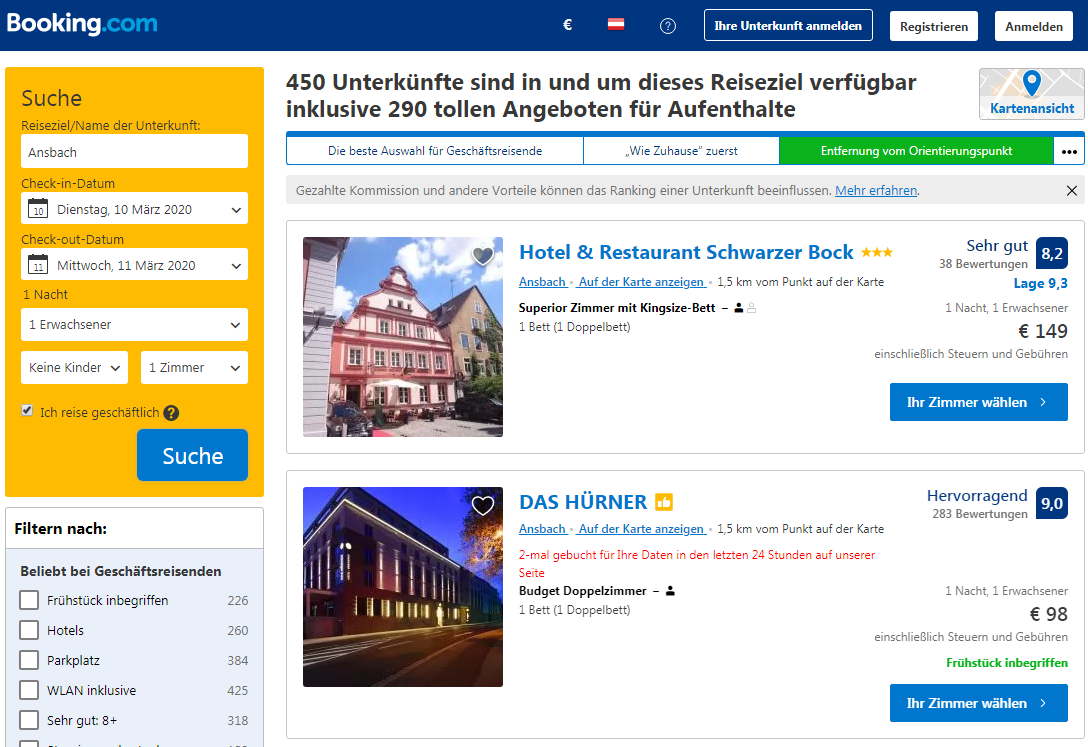Screen dimensions: 1088x747
Task: Click the 'Registrieren' button
Action: click(x=934, y=26)
